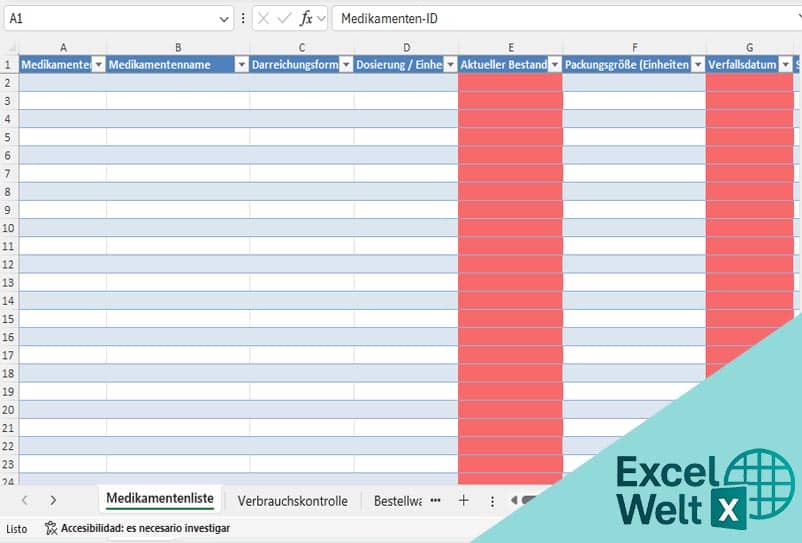This screenshot has width=802, height=543.
Task: Click the previous sheet navigation arrow
Action: pos(25,501)
